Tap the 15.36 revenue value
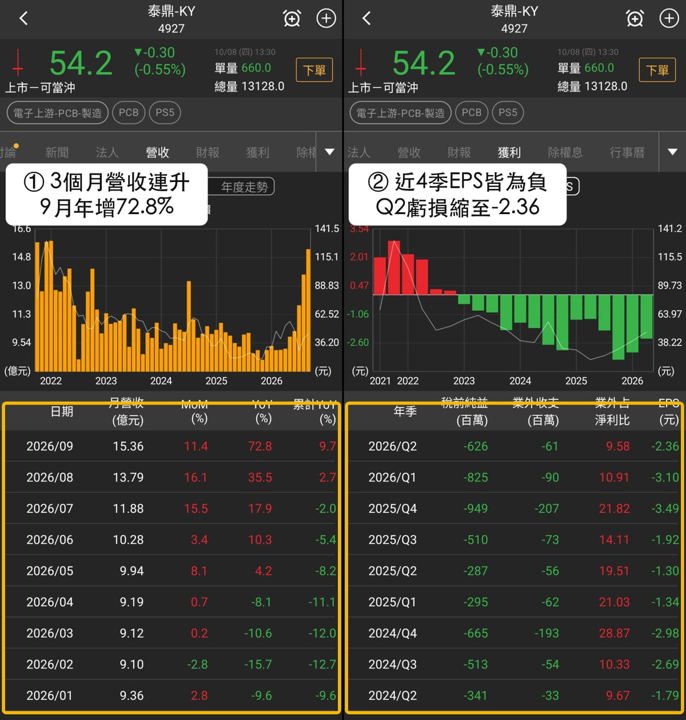Viewport: 686px width, 720px height. [128, 446]
